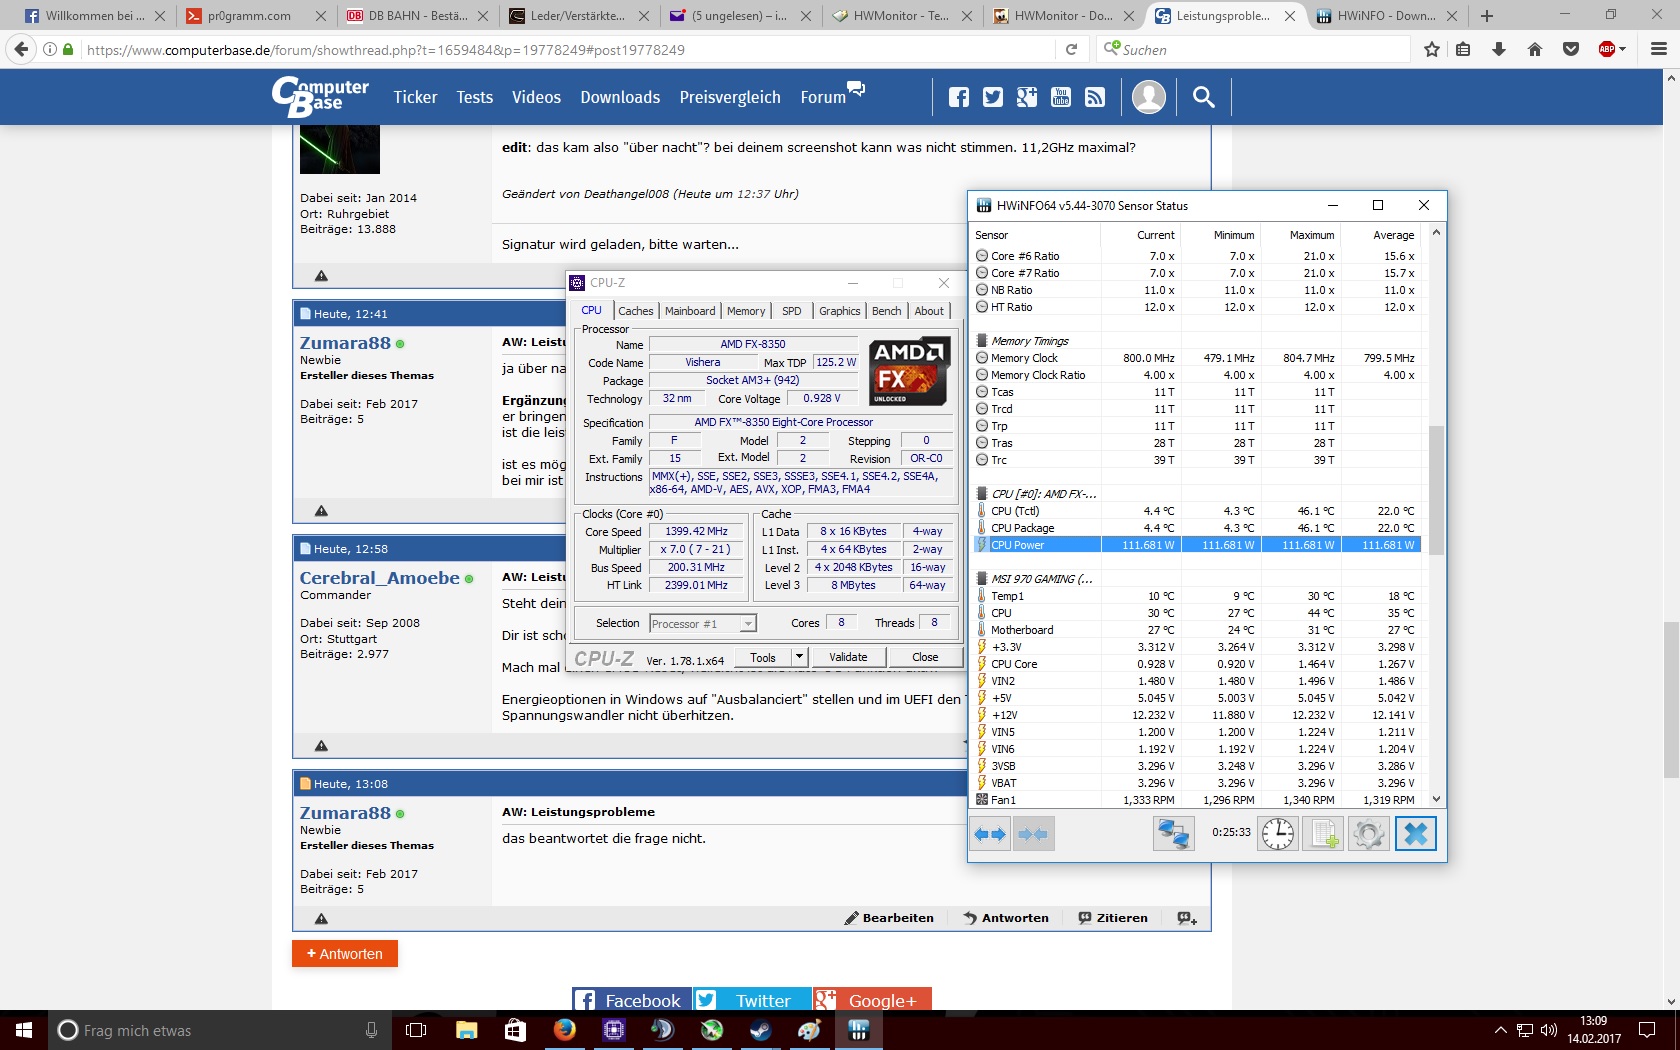This screenshot has width=1680, height=1050.
Task: Share on Facebook via the share button
Action: 632,1000
